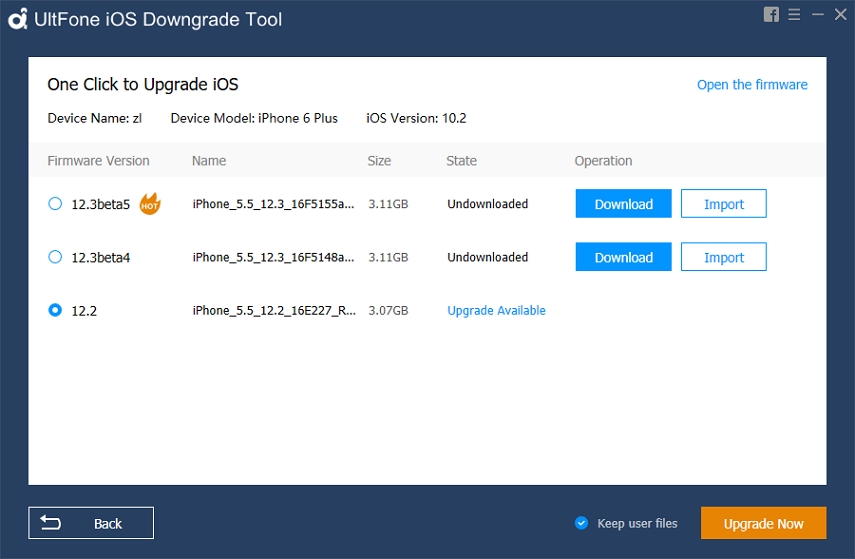
Task: Click the HOT flame badge beside 12.3beta5
Action: tap(150, 204)
